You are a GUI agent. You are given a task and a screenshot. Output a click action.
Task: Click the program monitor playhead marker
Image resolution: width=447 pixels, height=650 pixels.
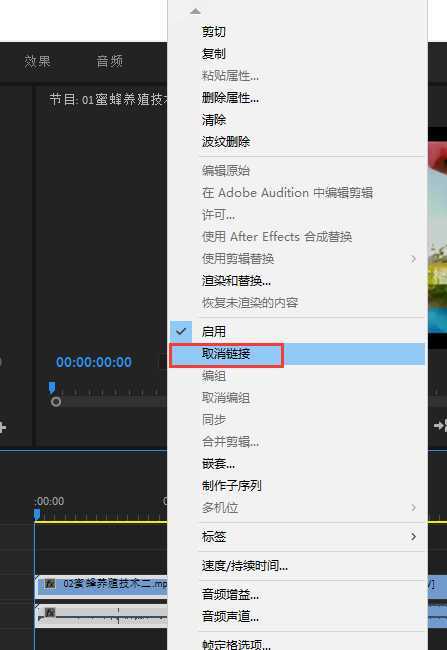tap(52, 388)
